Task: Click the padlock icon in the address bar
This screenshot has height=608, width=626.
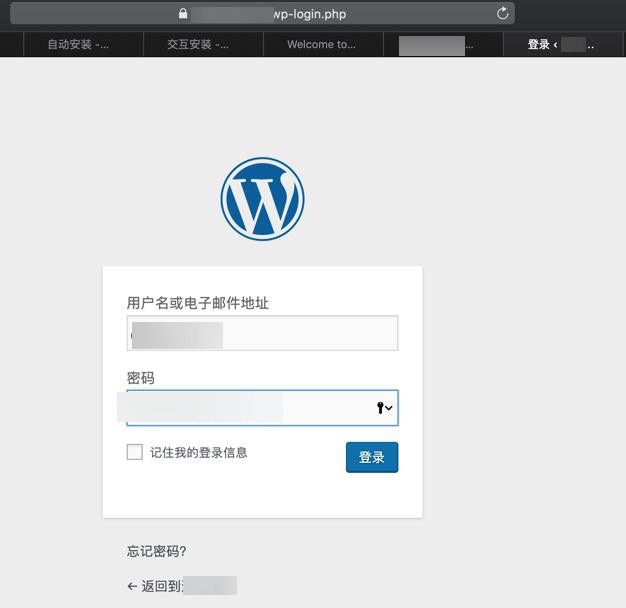Action: [183, 14]
